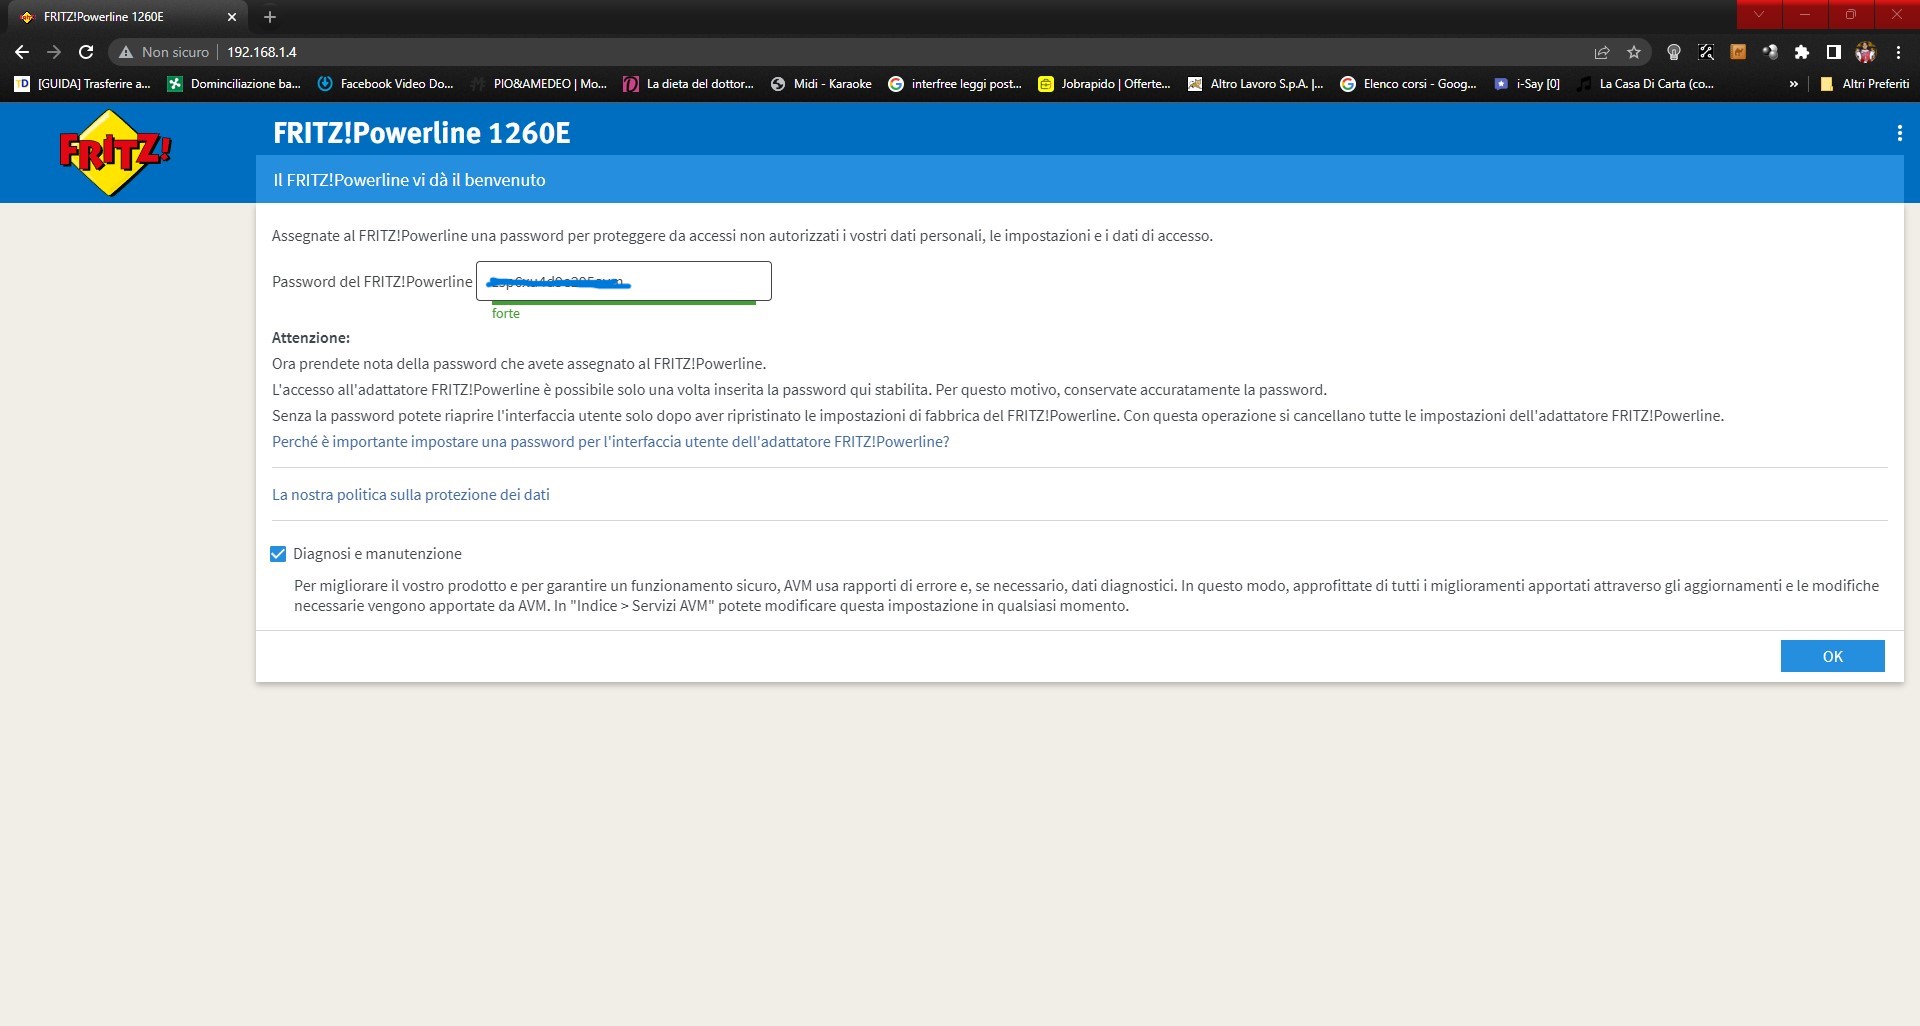Open La nostra politica sulla protezione dei dati
1920x1026 pixels.
coord(411,495)
